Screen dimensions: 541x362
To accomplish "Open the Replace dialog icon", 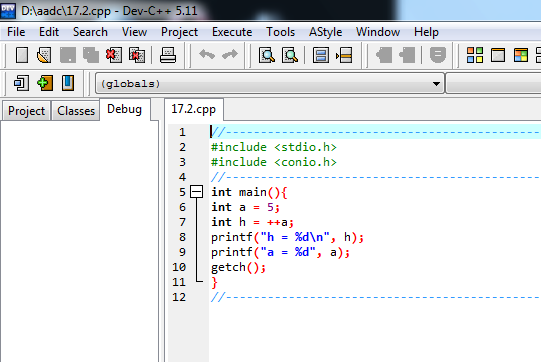I will [290, 55].
